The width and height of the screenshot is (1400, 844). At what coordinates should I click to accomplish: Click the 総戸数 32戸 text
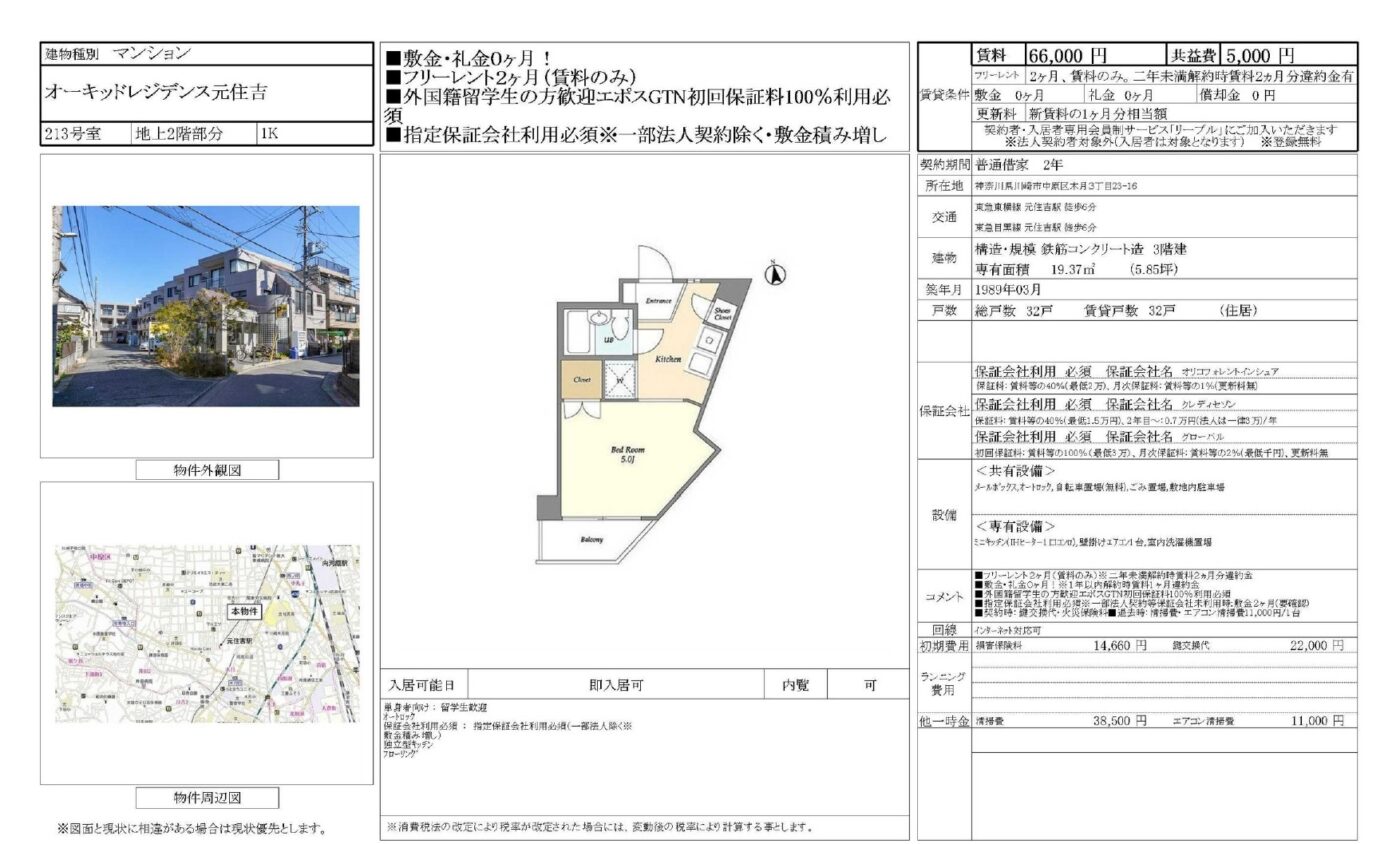1013,311
